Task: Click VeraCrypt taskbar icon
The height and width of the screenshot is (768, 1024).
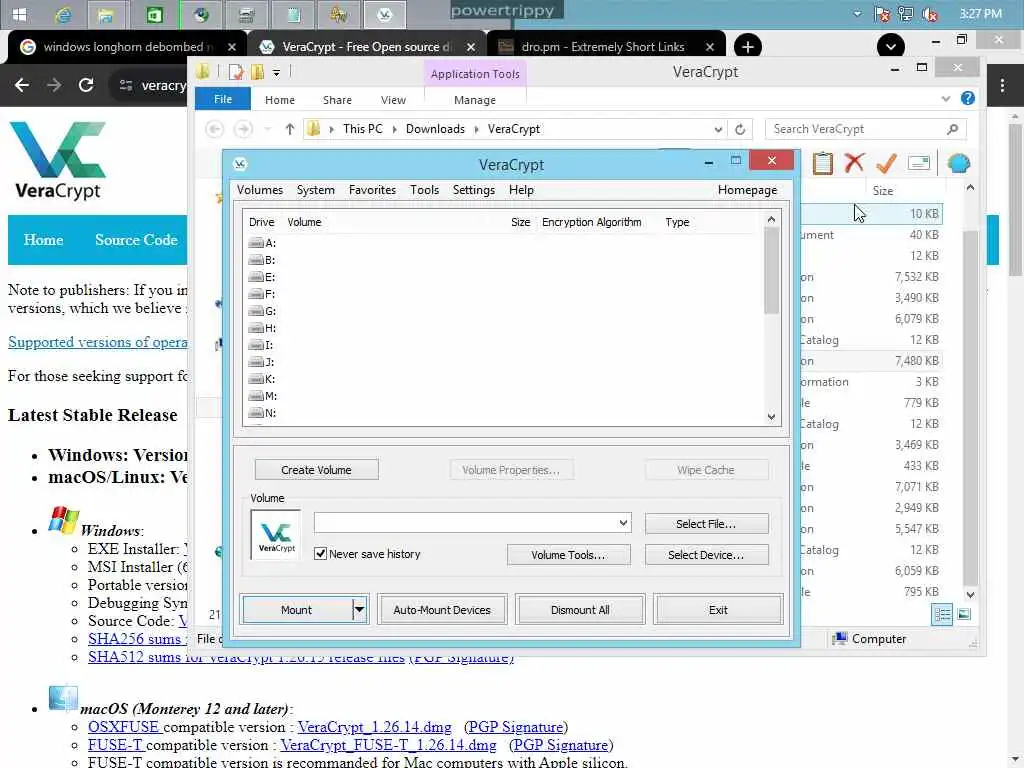Action: coord(385,14)
